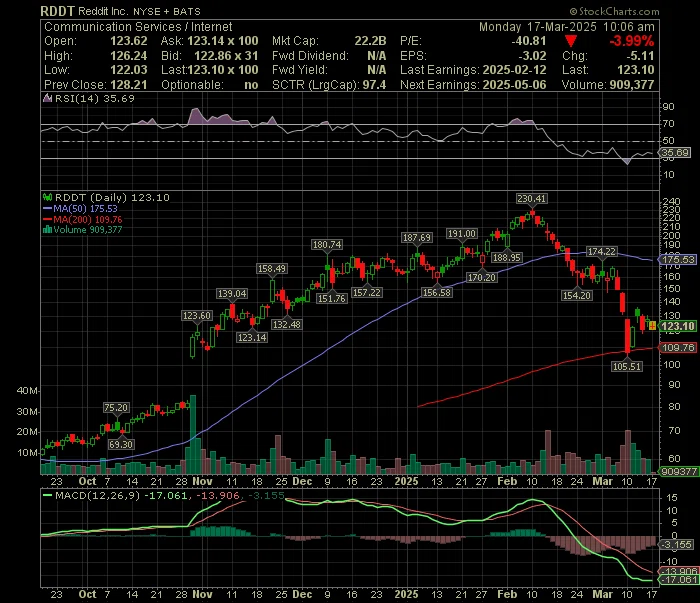The image size is (700, 603).
Task: Click the 170.20 price annotation
Action: pyautogui.click(x=481, y=278)
